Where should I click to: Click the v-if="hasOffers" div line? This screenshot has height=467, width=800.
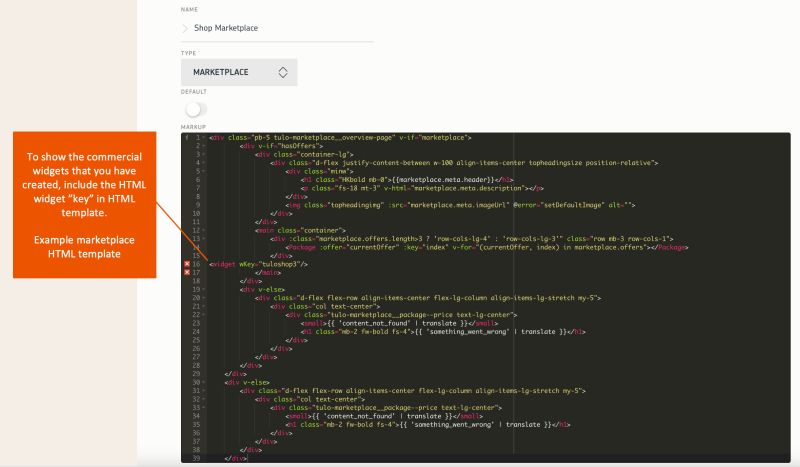click(x=281, y=146)
